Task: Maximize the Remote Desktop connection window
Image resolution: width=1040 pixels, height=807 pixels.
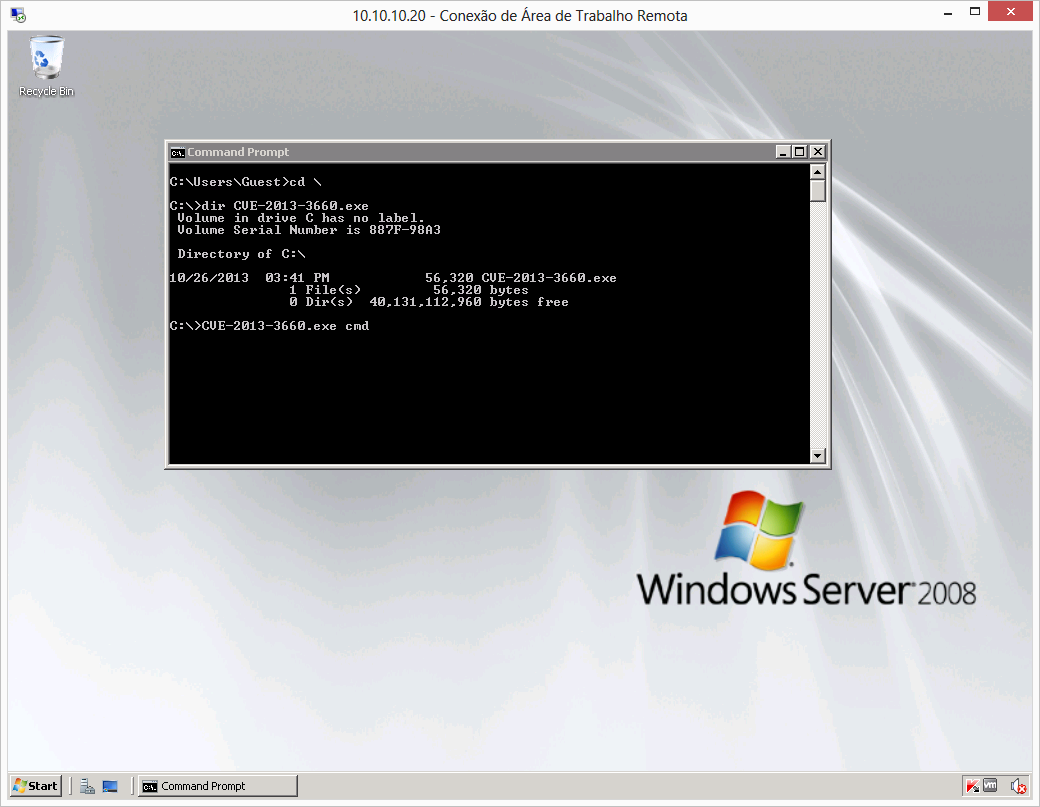Action: coord(974,11)
